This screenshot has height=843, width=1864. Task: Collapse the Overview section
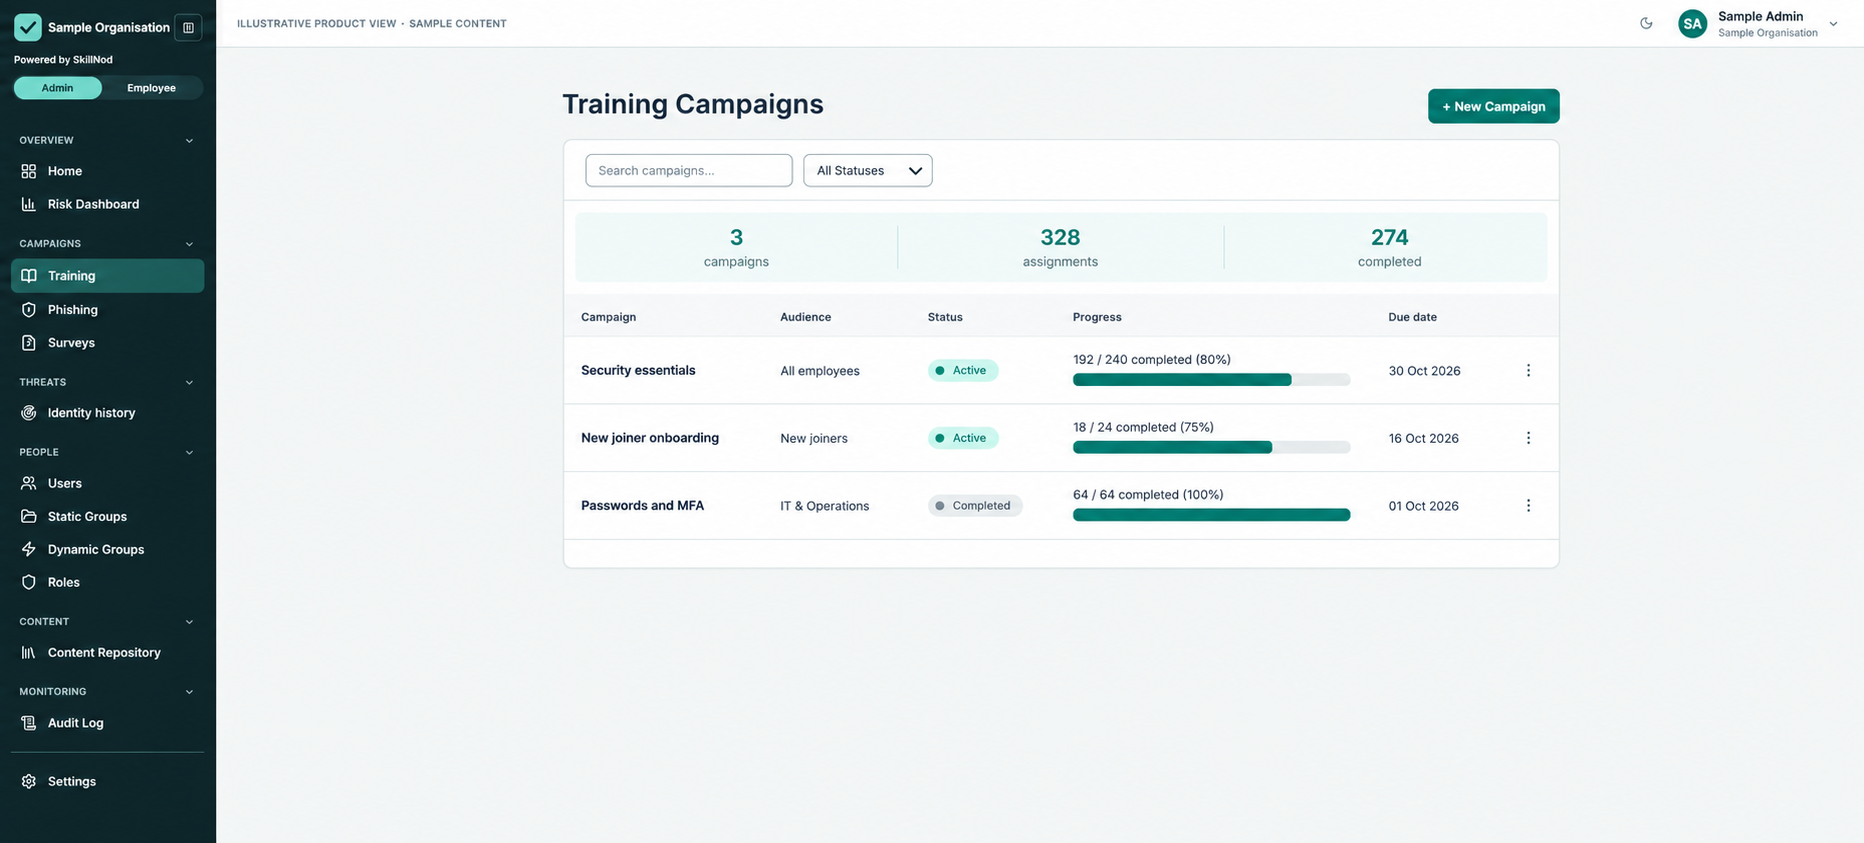[189, 141]
